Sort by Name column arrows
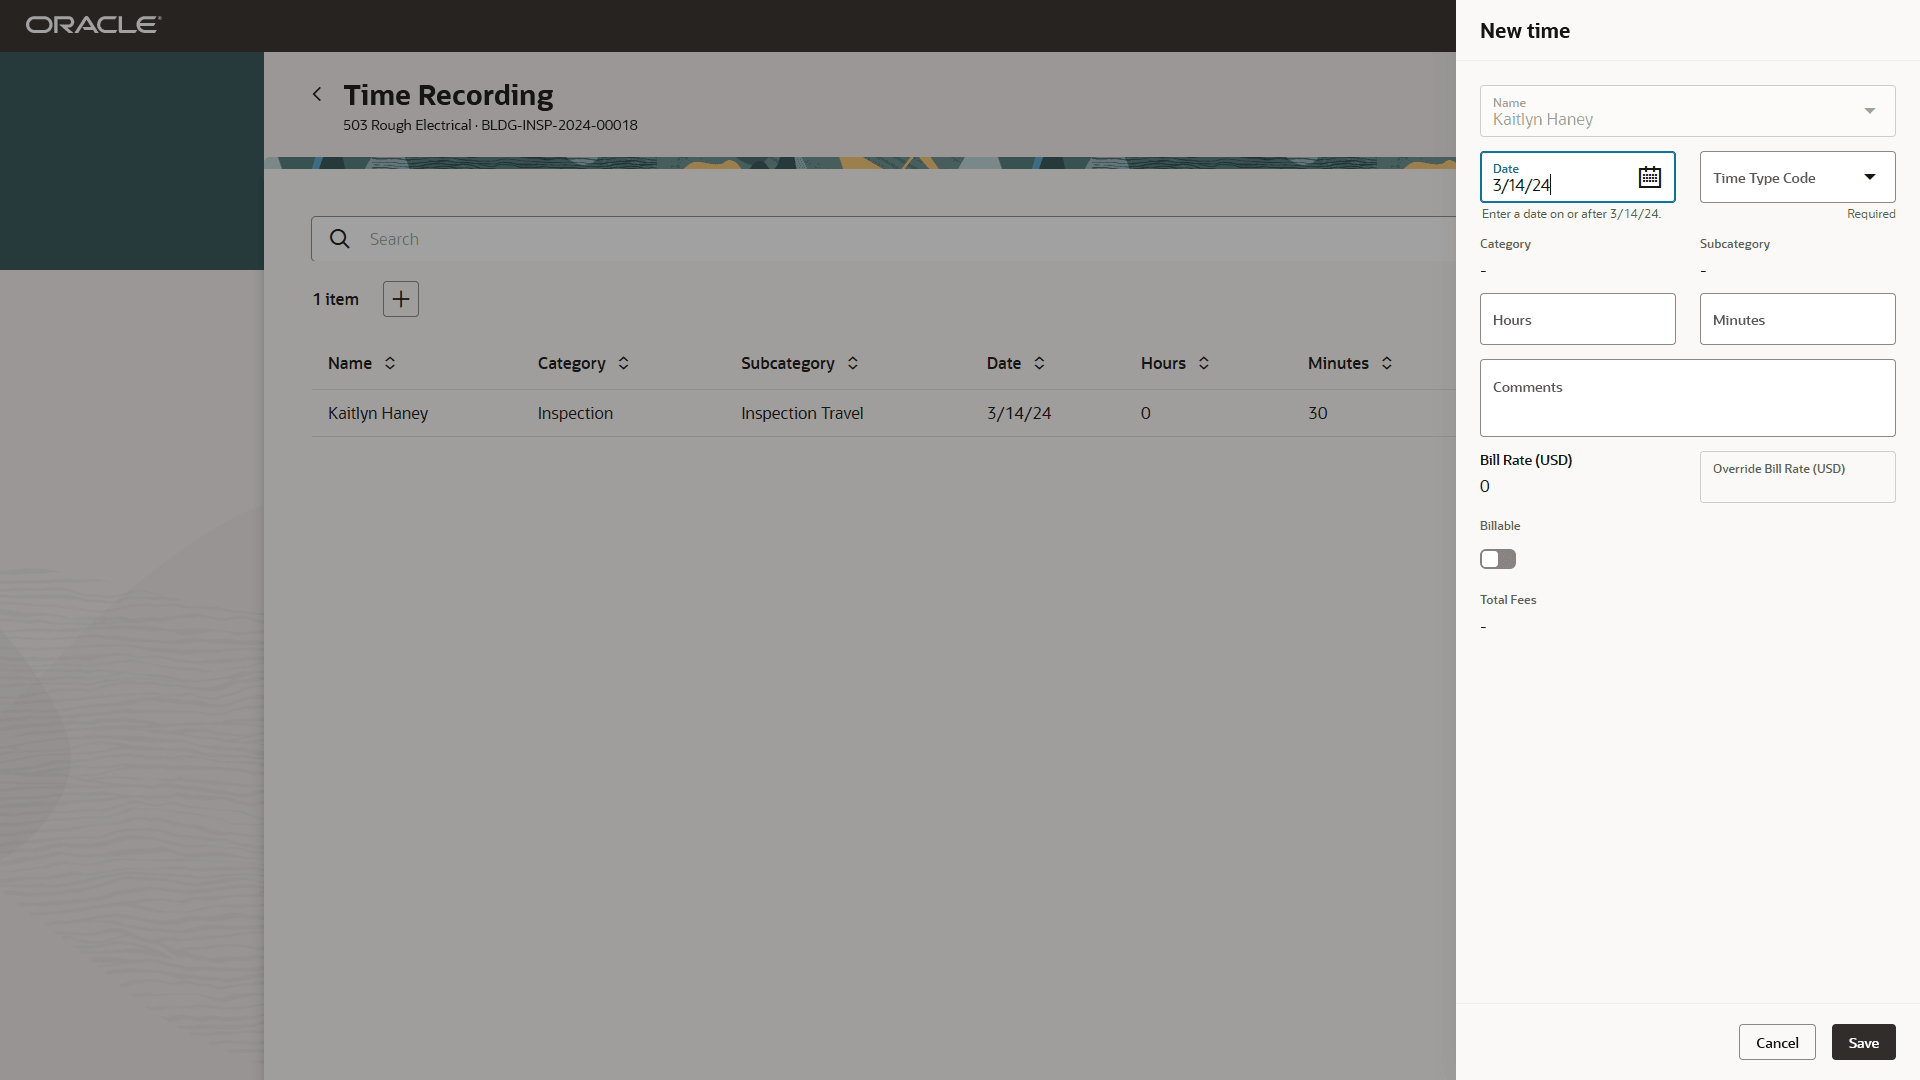Viewport: 1920px width, 1080px height. pyautogui.click(x=390, y=363)
